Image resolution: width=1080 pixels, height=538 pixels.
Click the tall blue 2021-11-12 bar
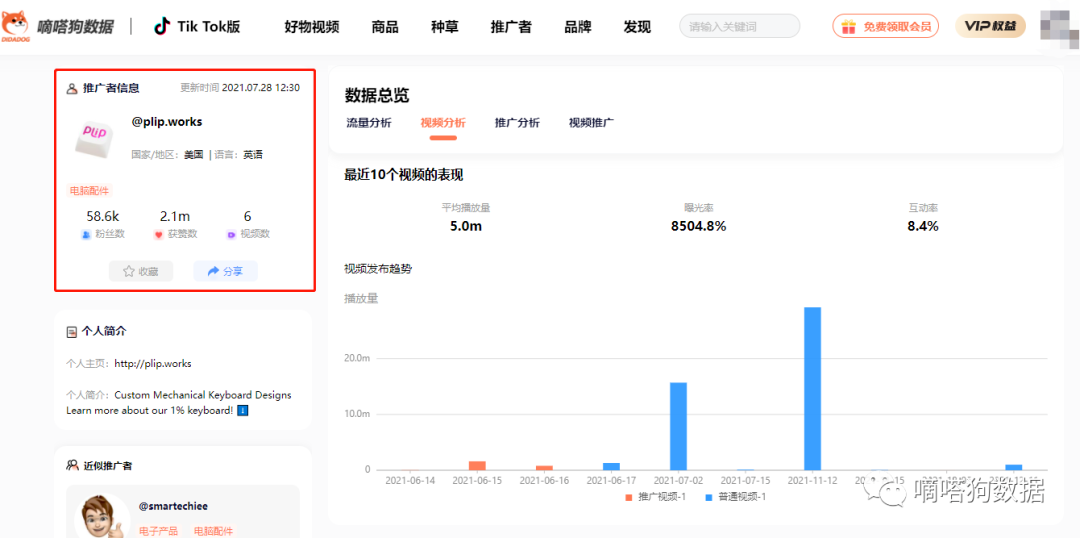point(813,388)
